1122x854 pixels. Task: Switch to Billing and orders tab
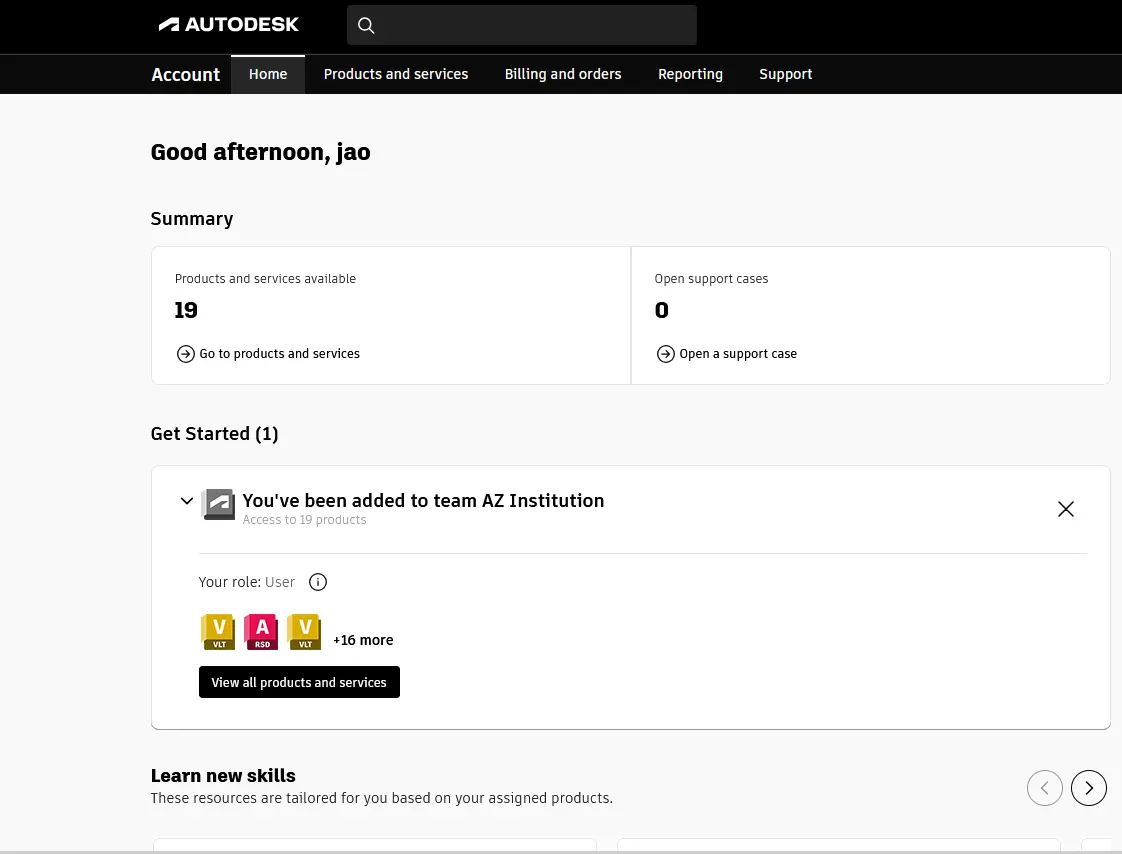point(563,74)
